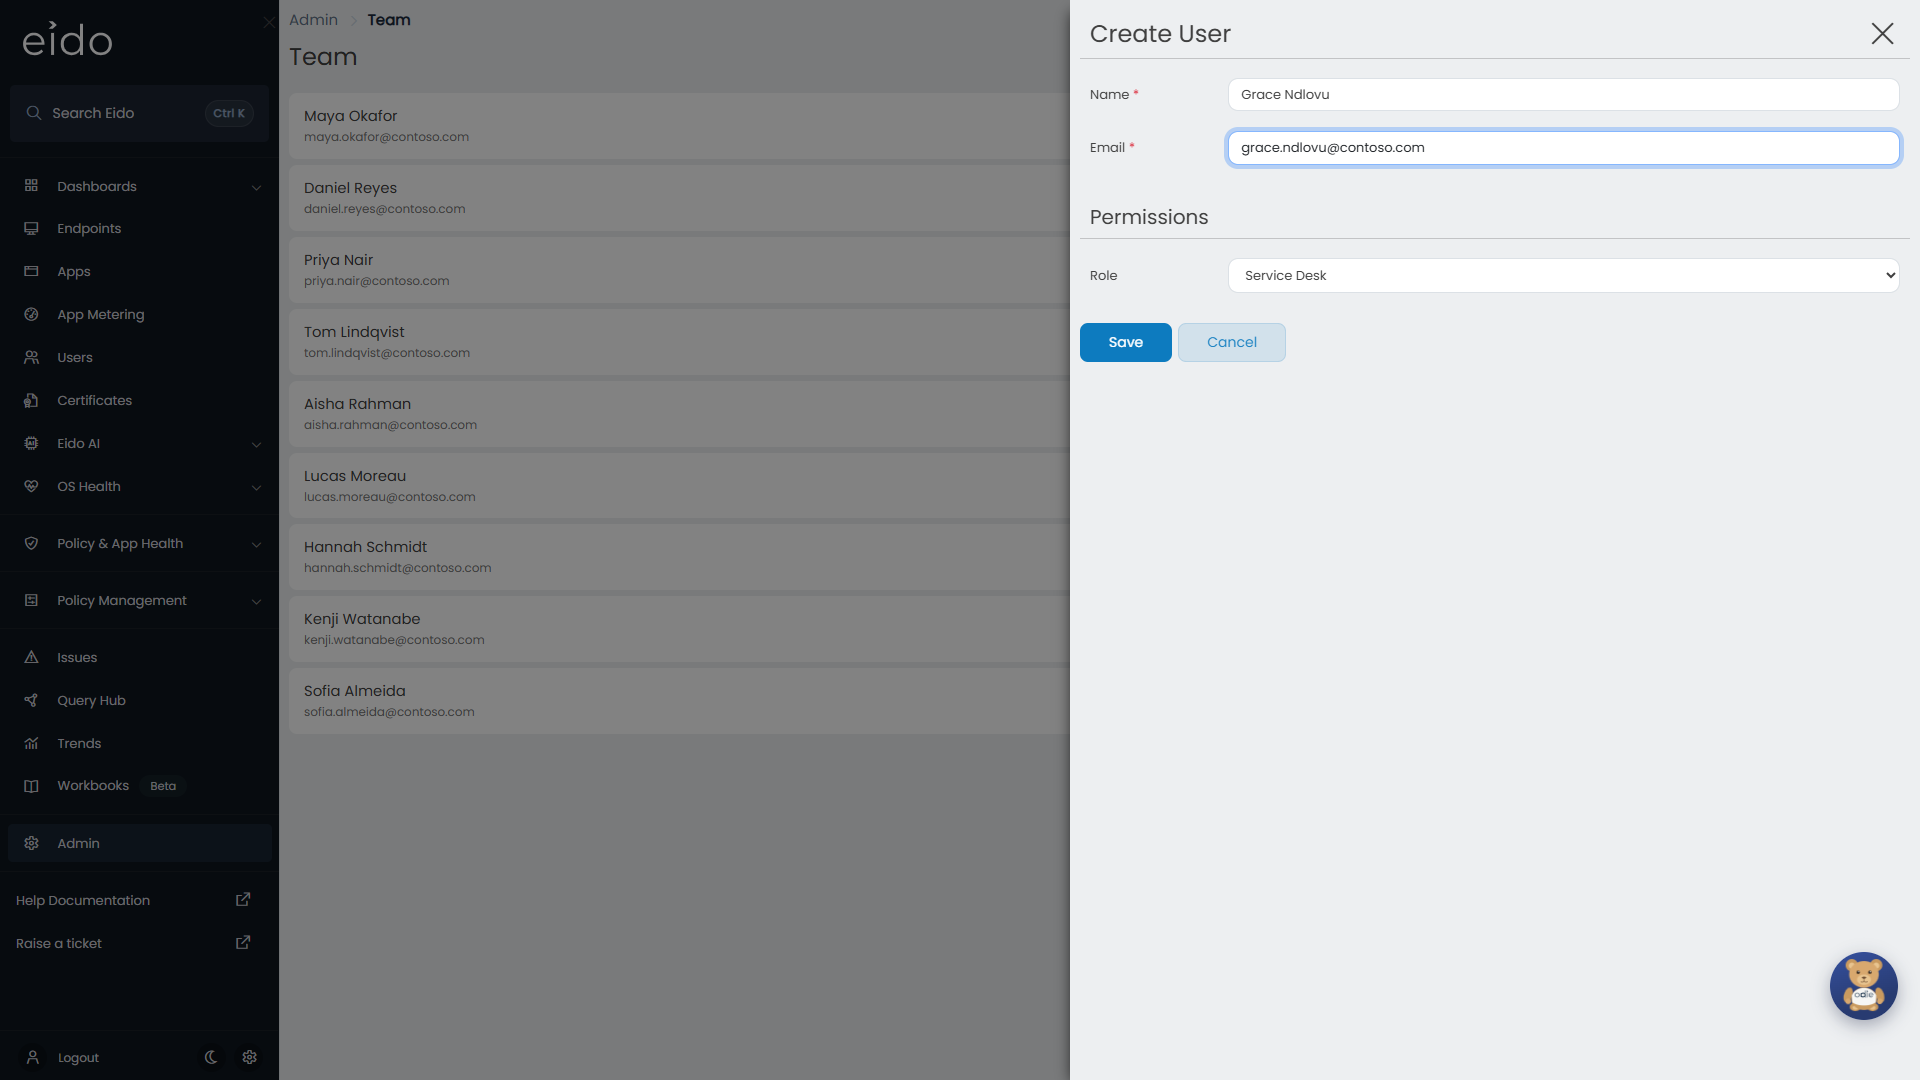Open Endpoints via its monitor icon
This screenshot has height=1080, width=1920.
tap(31, 229)
